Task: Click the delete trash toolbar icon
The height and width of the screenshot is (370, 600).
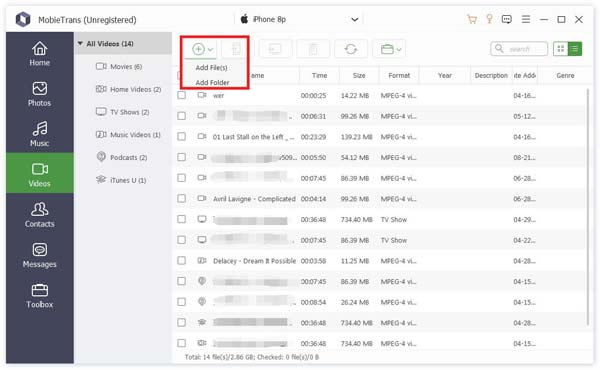Action: [x=313, y=49]
